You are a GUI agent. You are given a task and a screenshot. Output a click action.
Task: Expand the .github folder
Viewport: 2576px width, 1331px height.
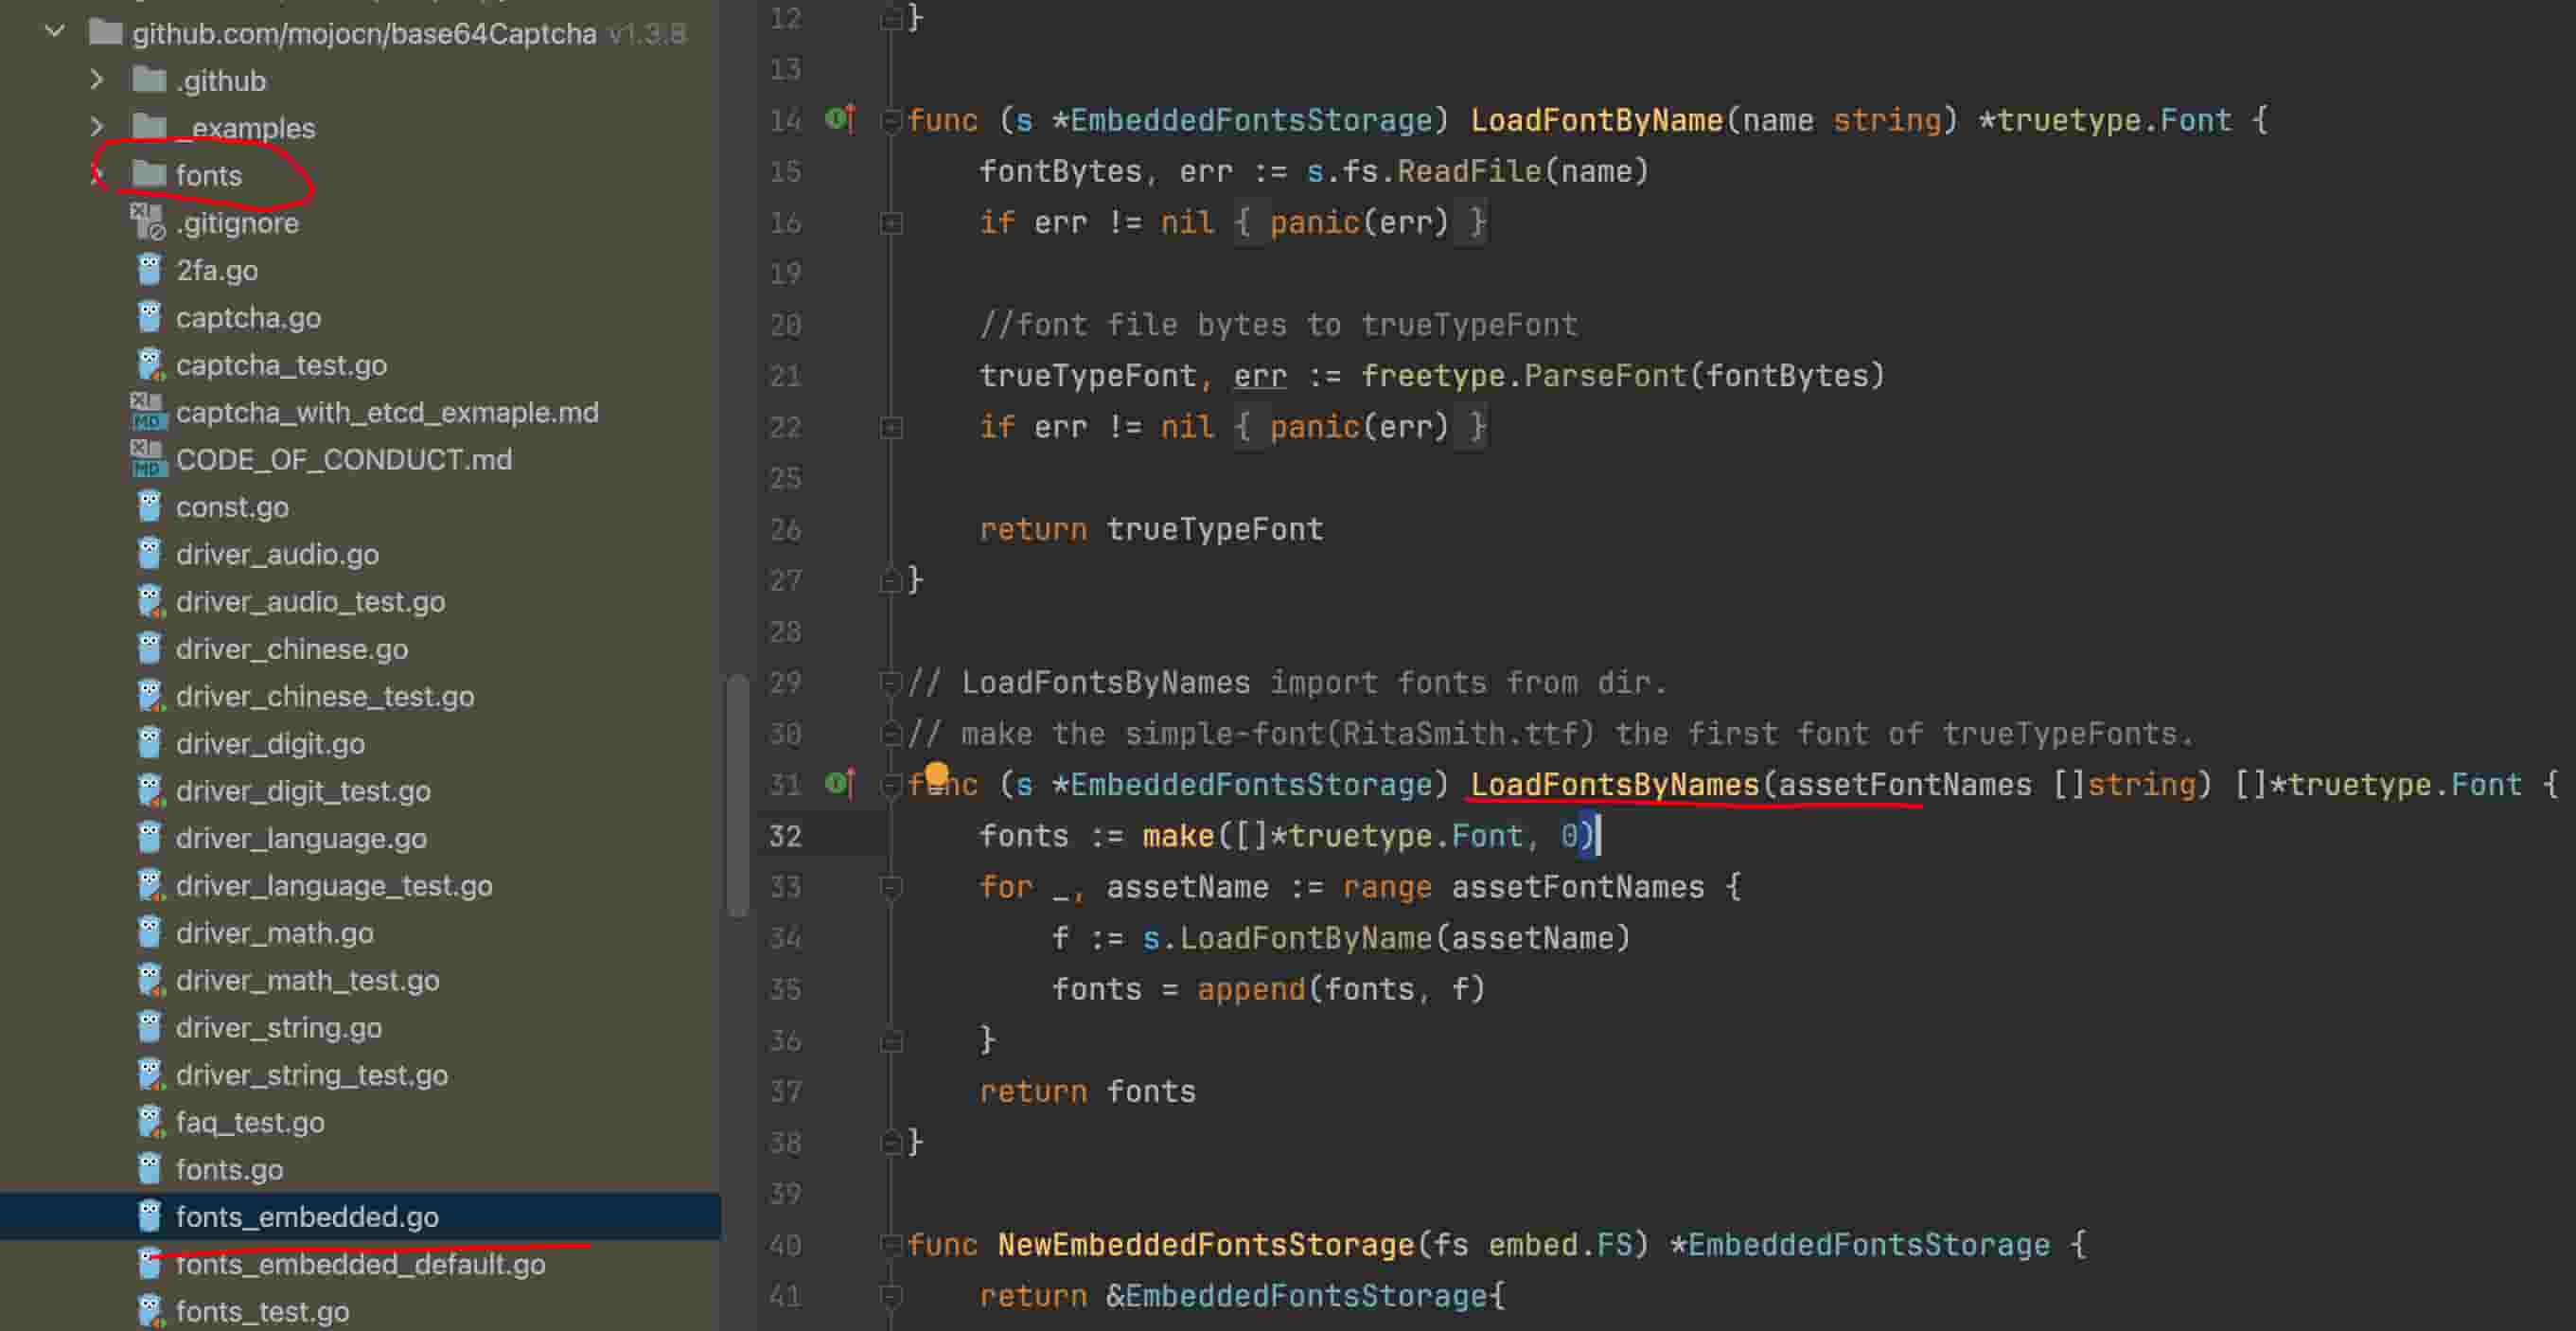[x=97, y=80]
